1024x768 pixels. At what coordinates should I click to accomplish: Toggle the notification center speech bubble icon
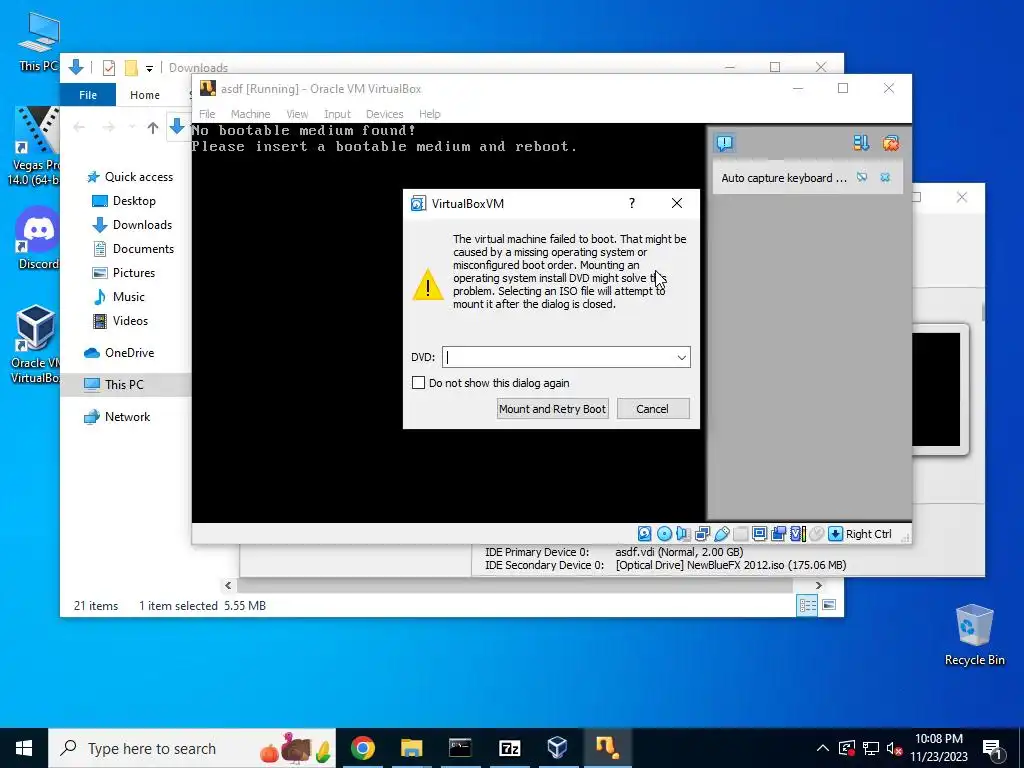click(724, 143)
